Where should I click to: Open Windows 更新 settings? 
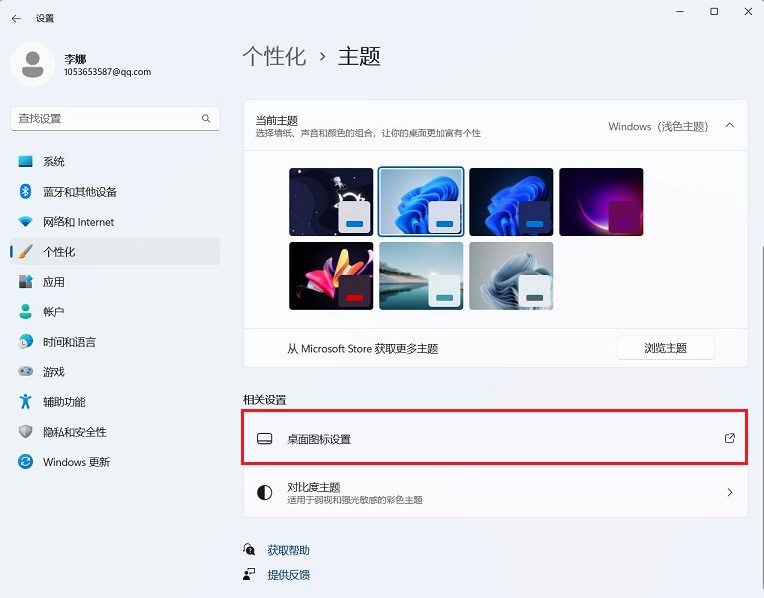pyautogui.click(x=115, y=462)
